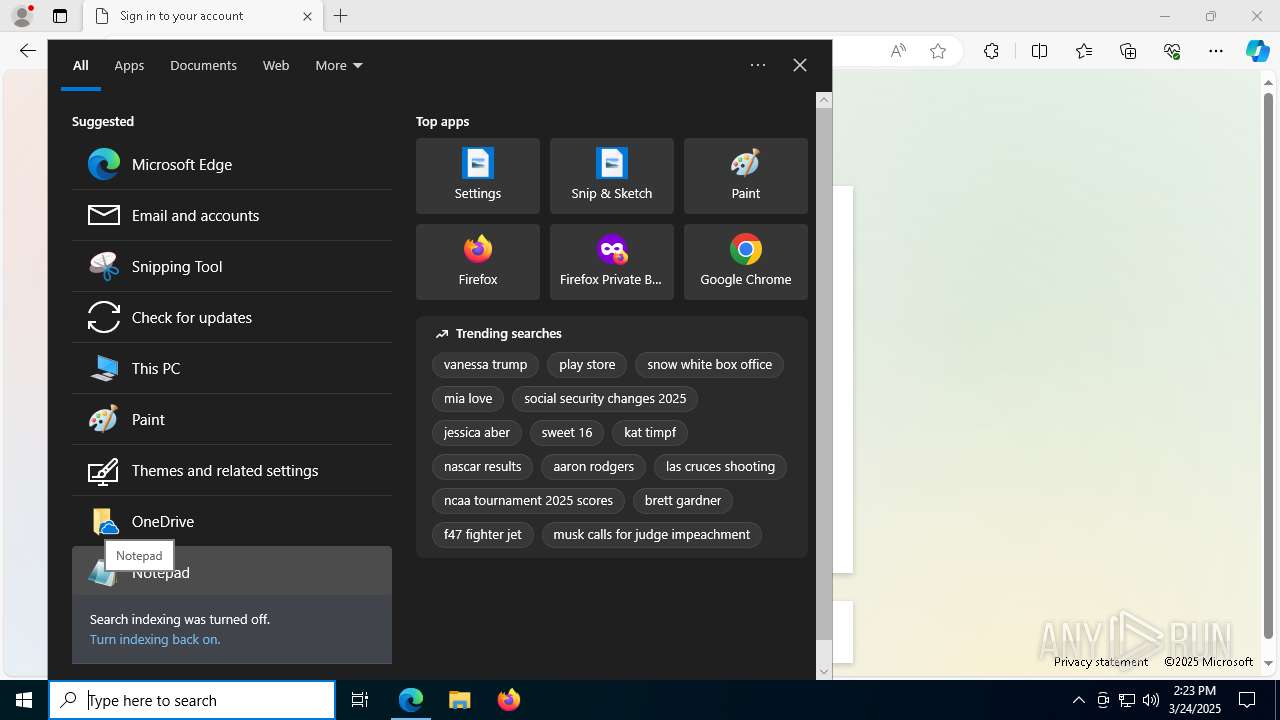
Task: Search trending nascar results
Action: 482,467
